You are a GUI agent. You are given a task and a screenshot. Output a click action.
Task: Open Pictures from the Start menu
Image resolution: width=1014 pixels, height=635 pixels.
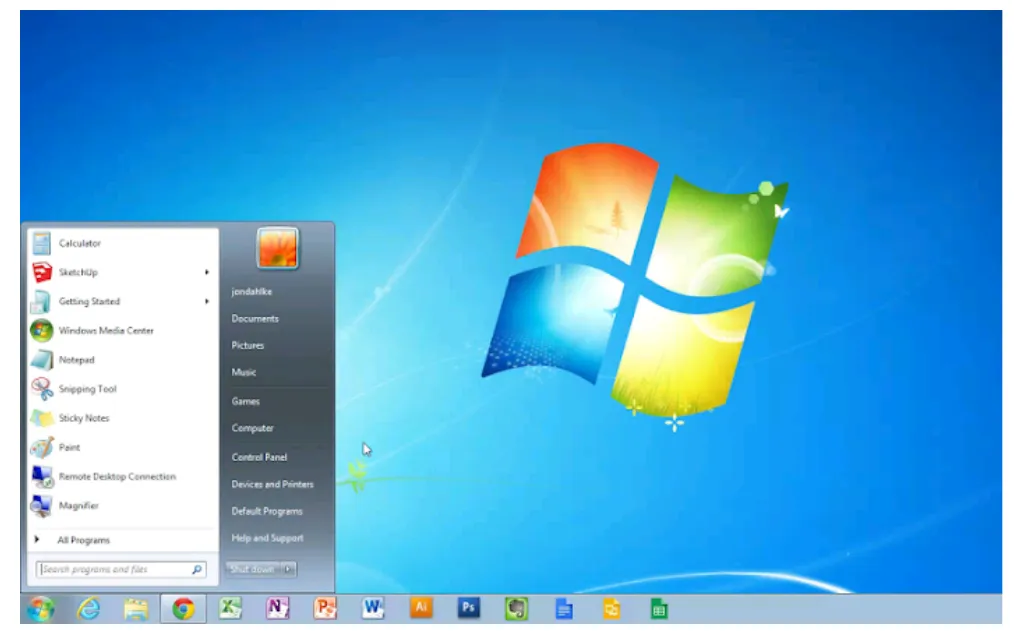248,345
